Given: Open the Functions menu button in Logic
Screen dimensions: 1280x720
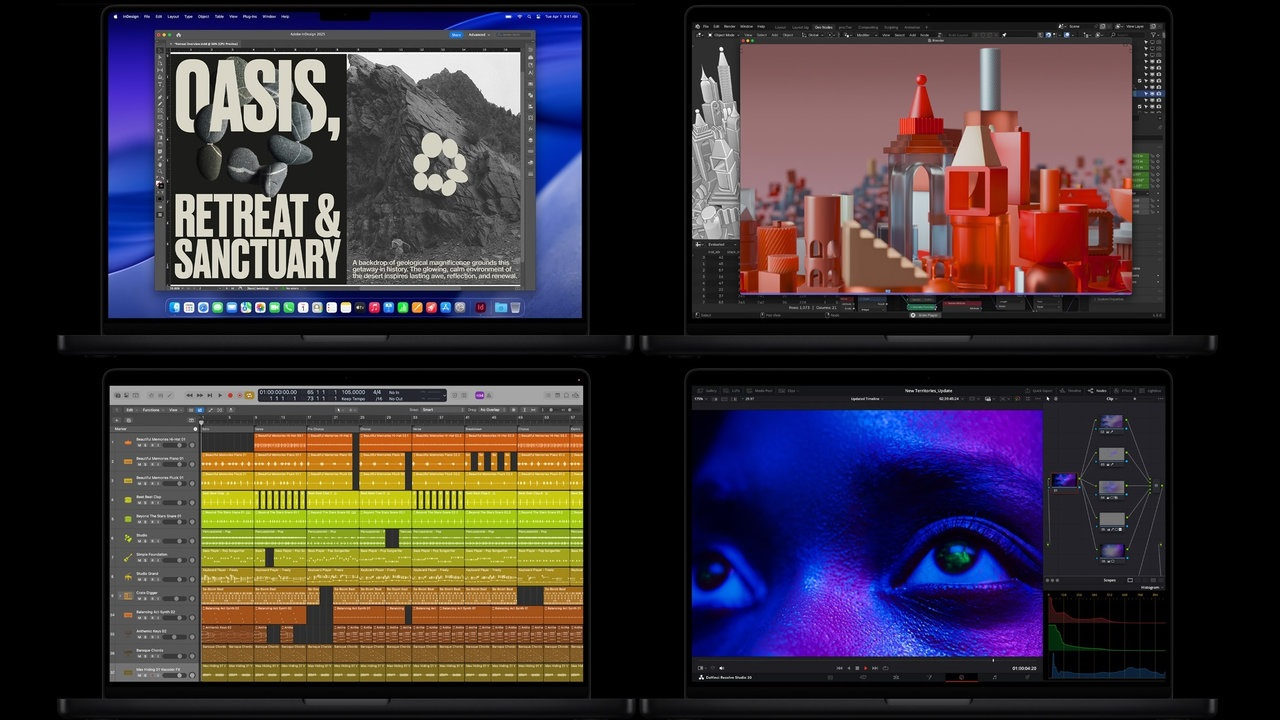Looking at the screenshot, I should tap(152, 410).
